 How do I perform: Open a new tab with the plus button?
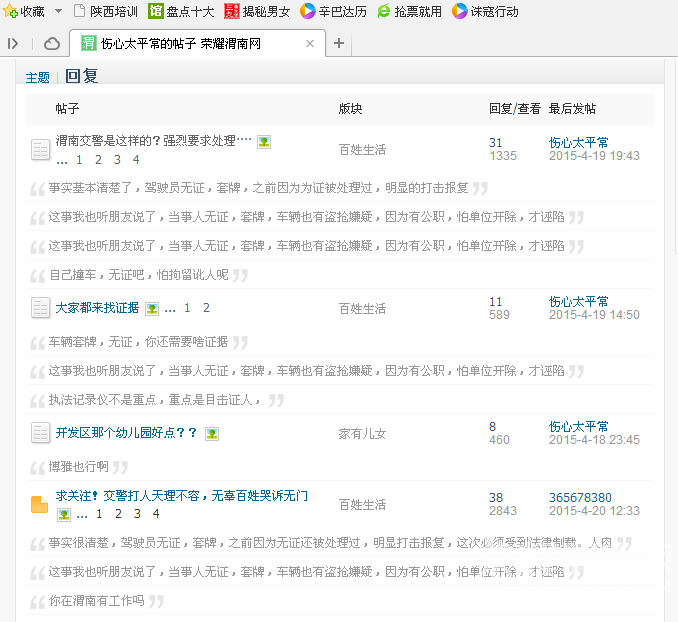pyautogui.click(x=339, y=43)
